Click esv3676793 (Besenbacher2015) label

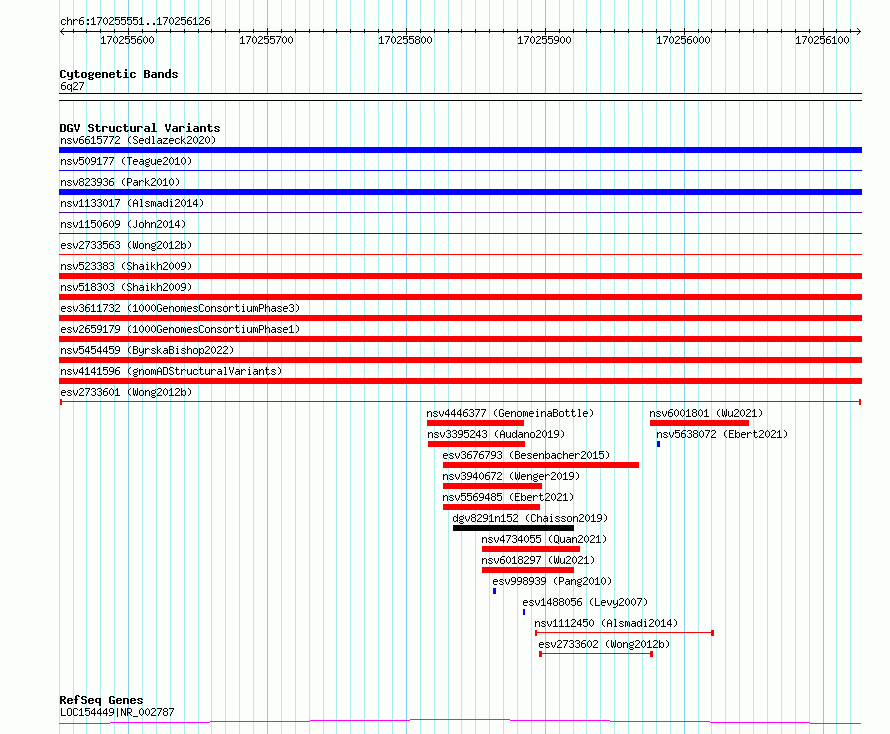click(x=526, y=455)
